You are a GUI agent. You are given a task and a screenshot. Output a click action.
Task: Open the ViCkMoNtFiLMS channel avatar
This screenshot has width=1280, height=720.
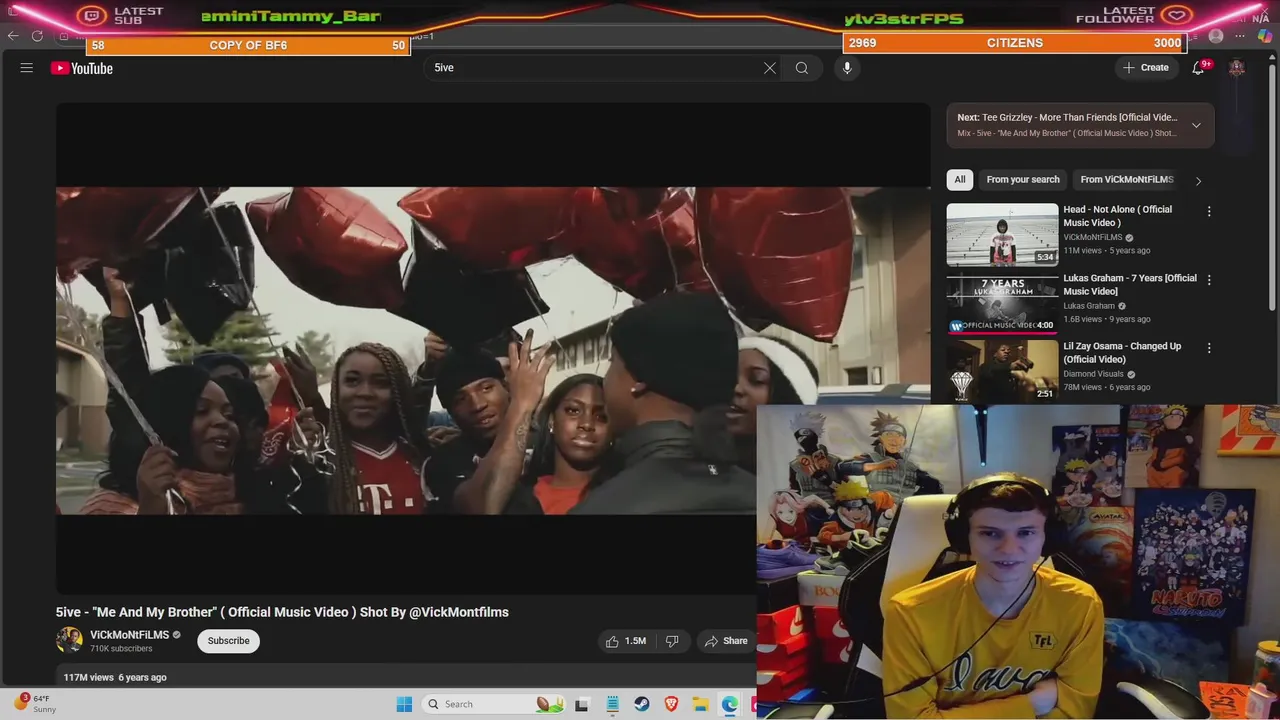point(69,640)
